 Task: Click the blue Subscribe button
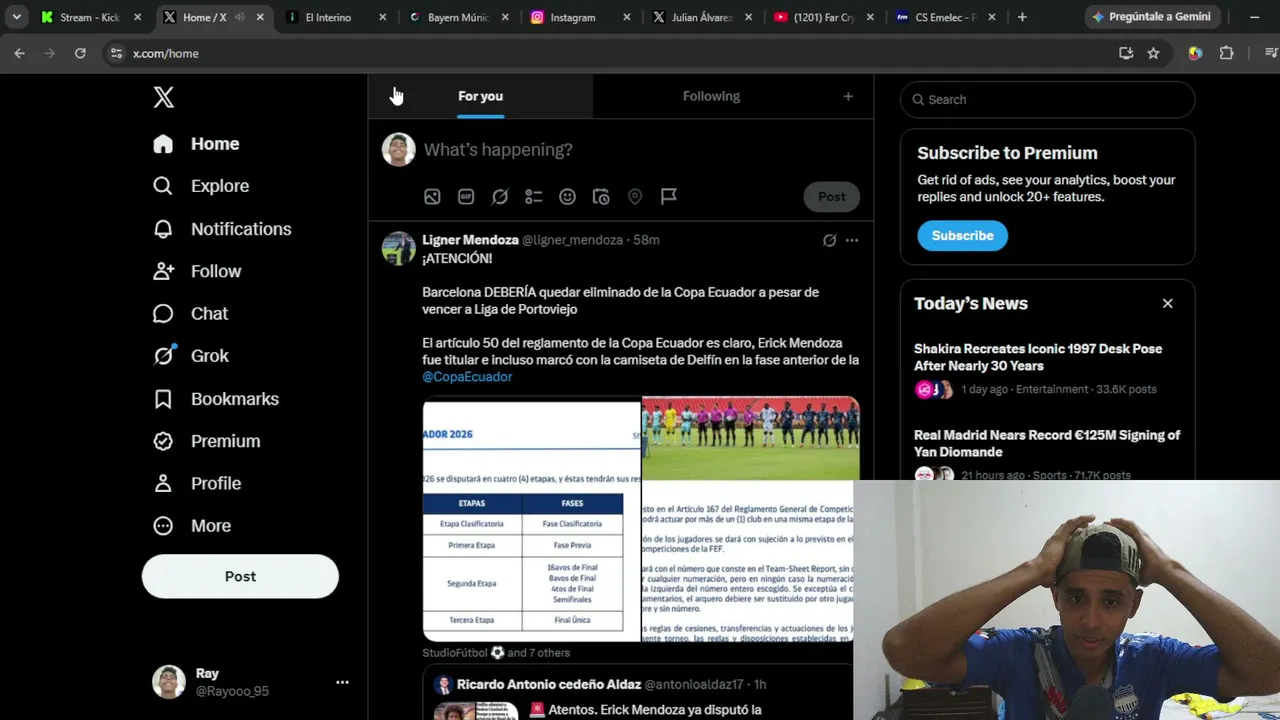coord(963,236)
